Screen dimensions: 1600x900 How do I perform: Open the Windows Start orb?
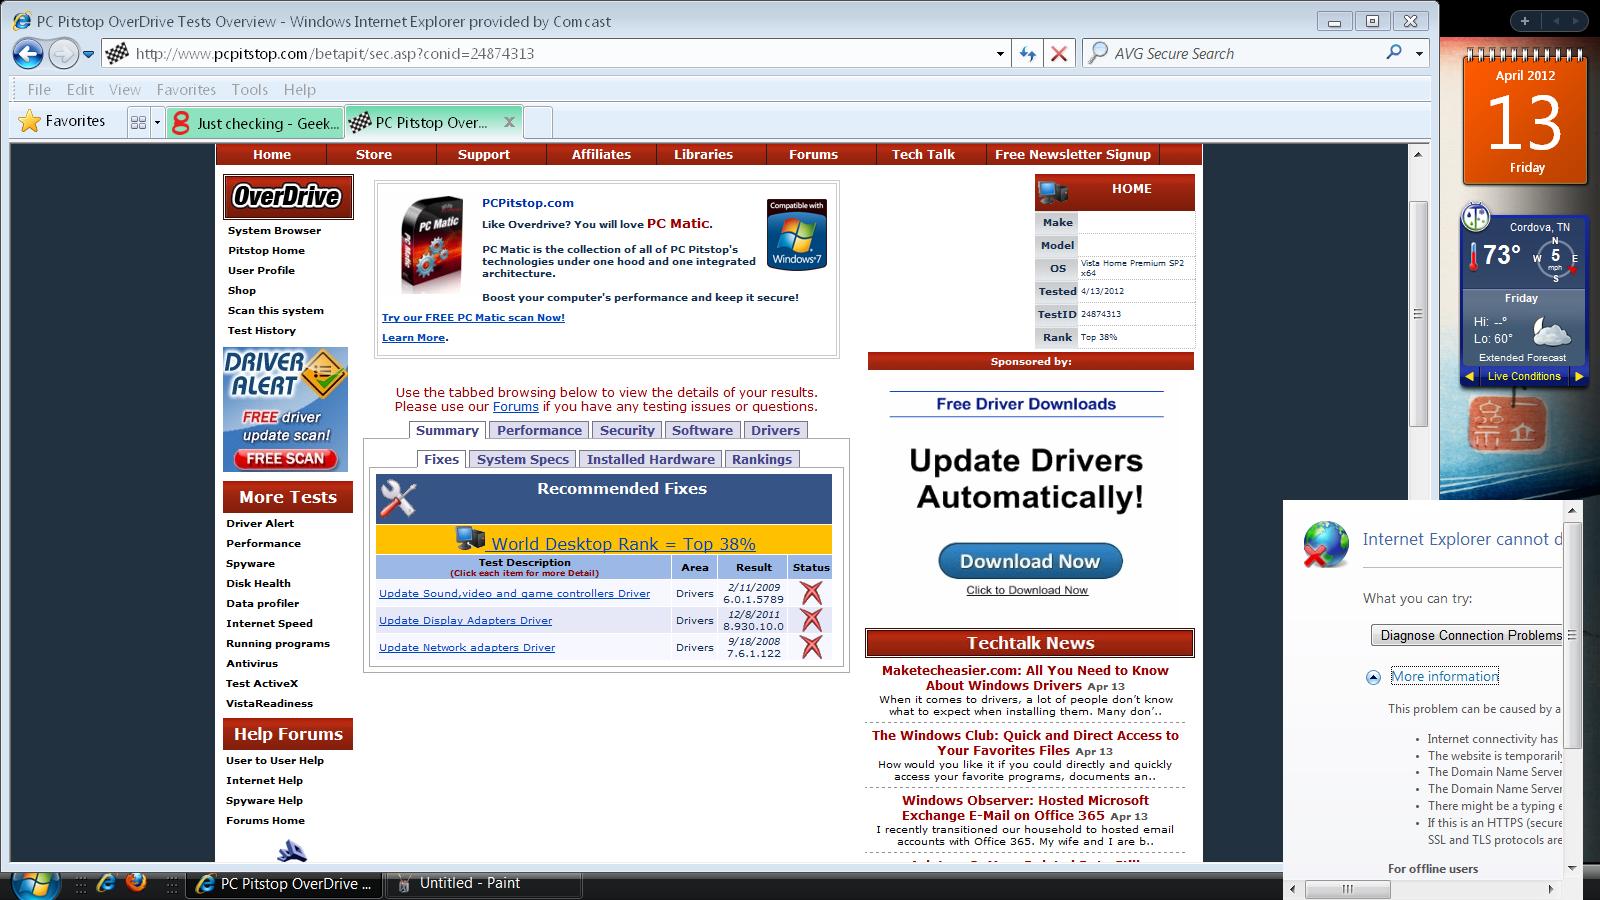point(34,884)
